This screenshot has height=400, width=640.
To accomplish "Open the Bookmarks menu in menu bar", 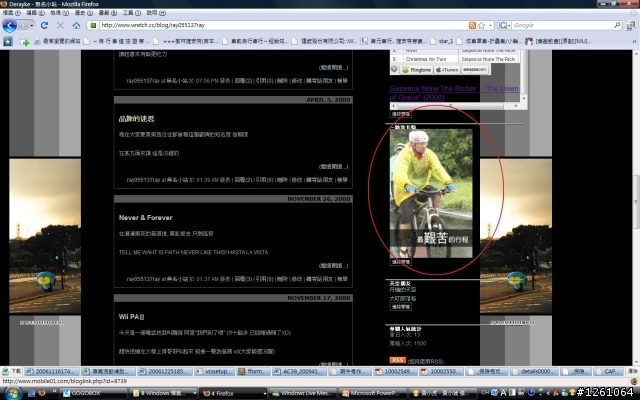I will 107,13.
